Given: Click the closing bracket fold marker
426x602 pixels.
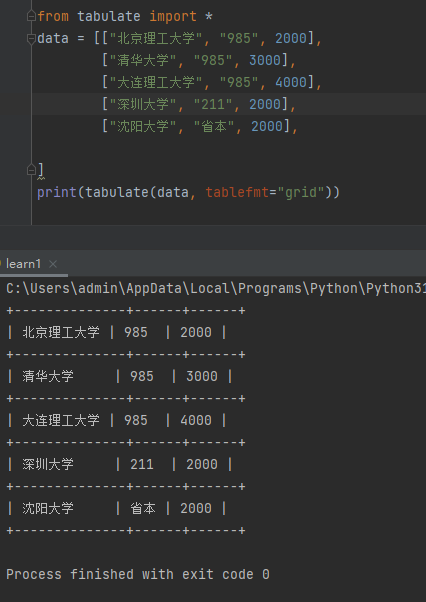Looking at the screenshot, I should (x=31, y=170).
